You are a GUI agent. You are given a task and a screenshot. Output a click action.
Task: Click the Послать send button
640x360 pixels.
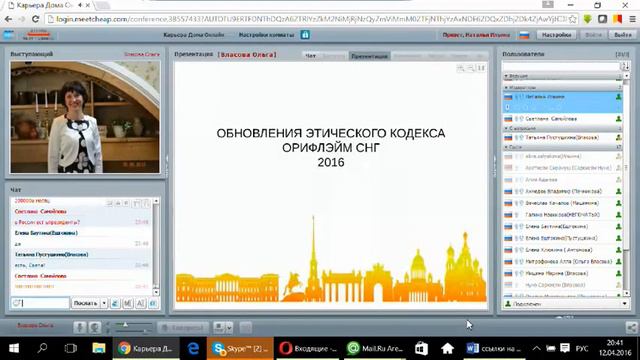(x=85, y=303)
